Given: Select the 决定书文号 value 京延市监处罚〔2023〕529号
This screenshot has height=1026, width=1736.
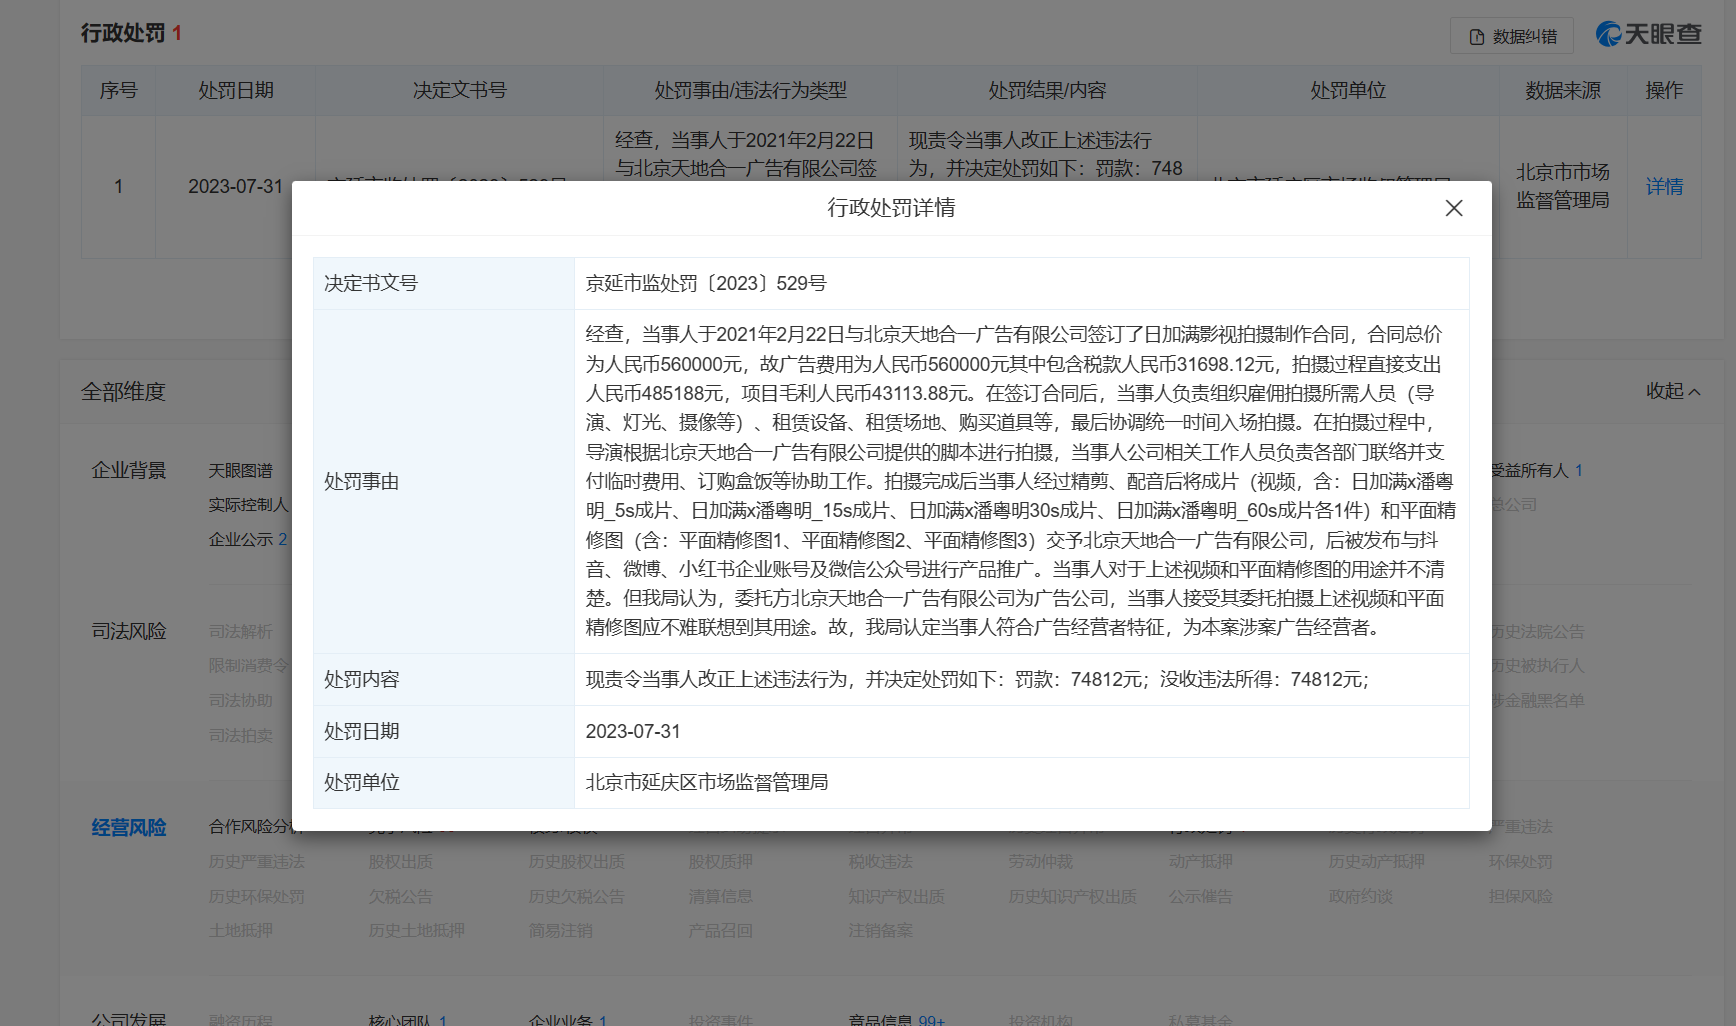Looking at the screenshot, I should pyautogui.click(x=706, y=283).
